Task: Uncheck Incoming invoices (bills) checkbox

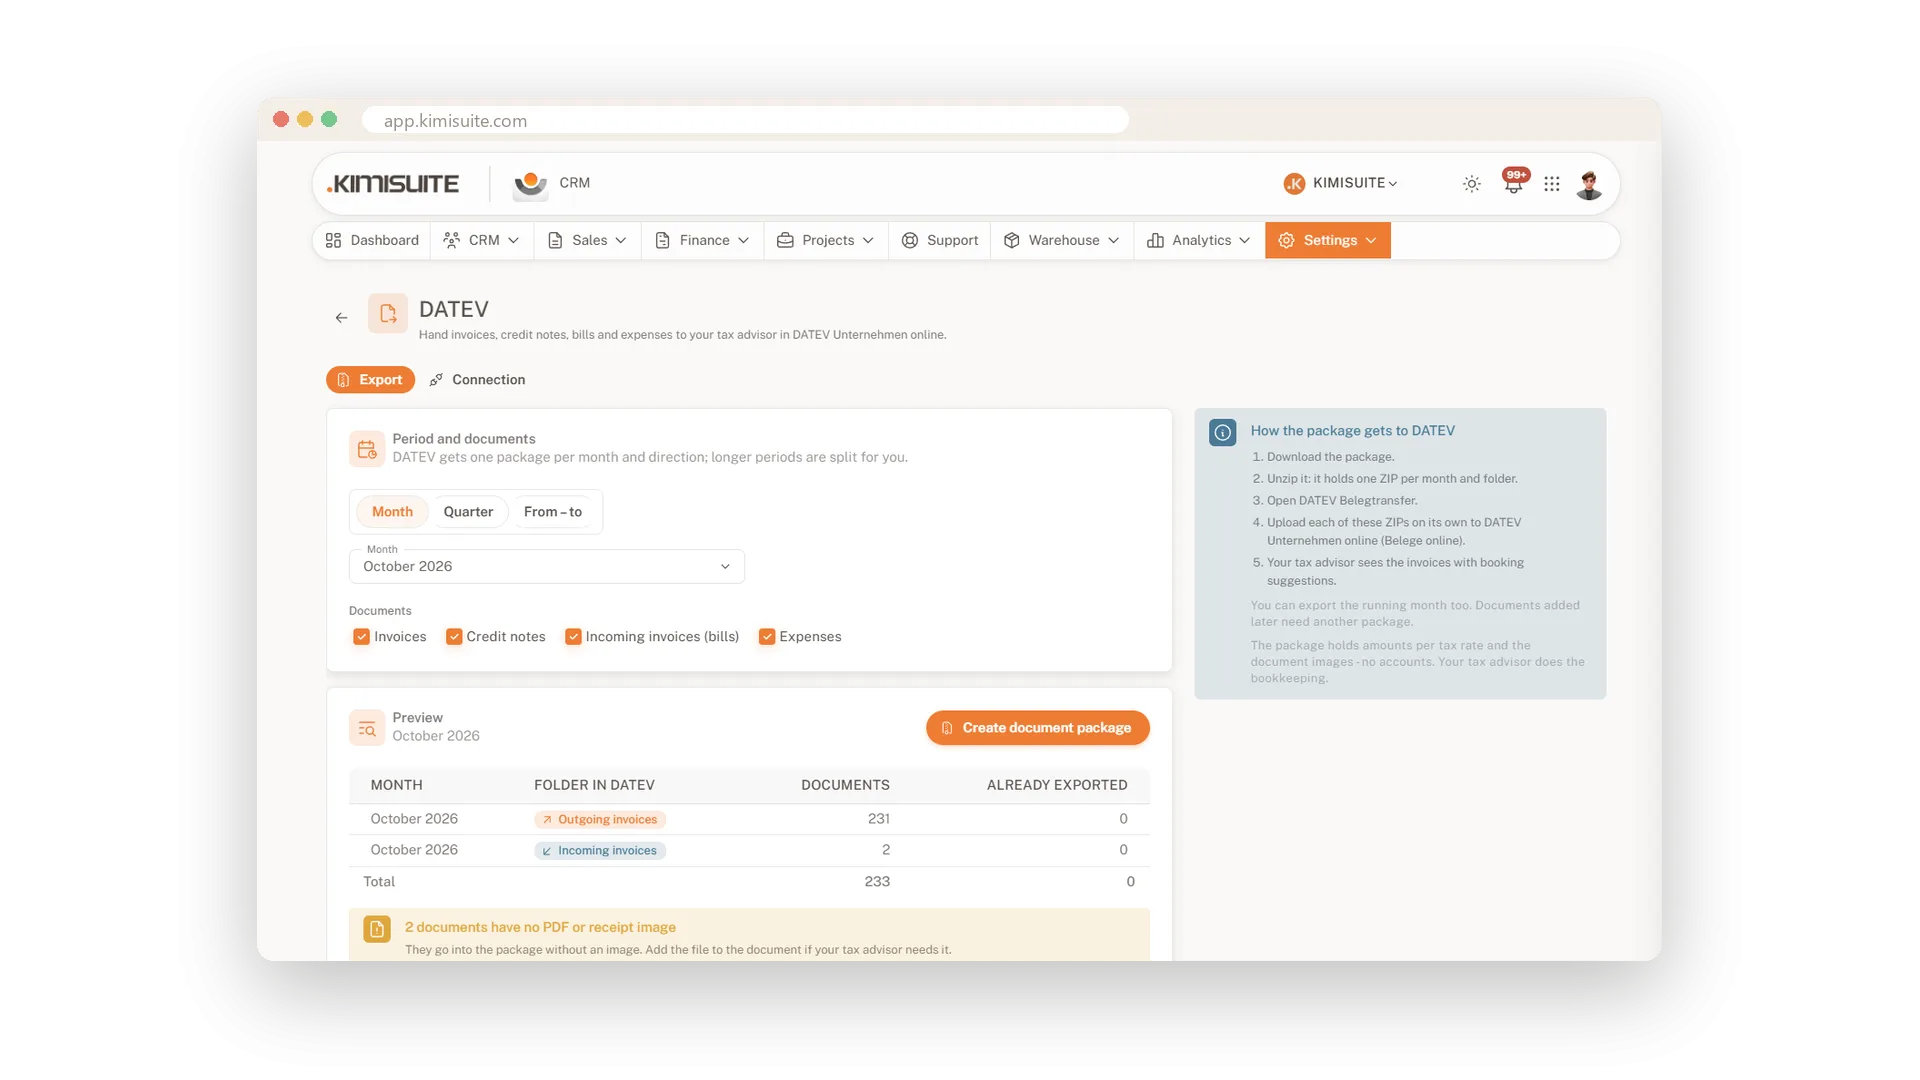Action: point(573,637)
